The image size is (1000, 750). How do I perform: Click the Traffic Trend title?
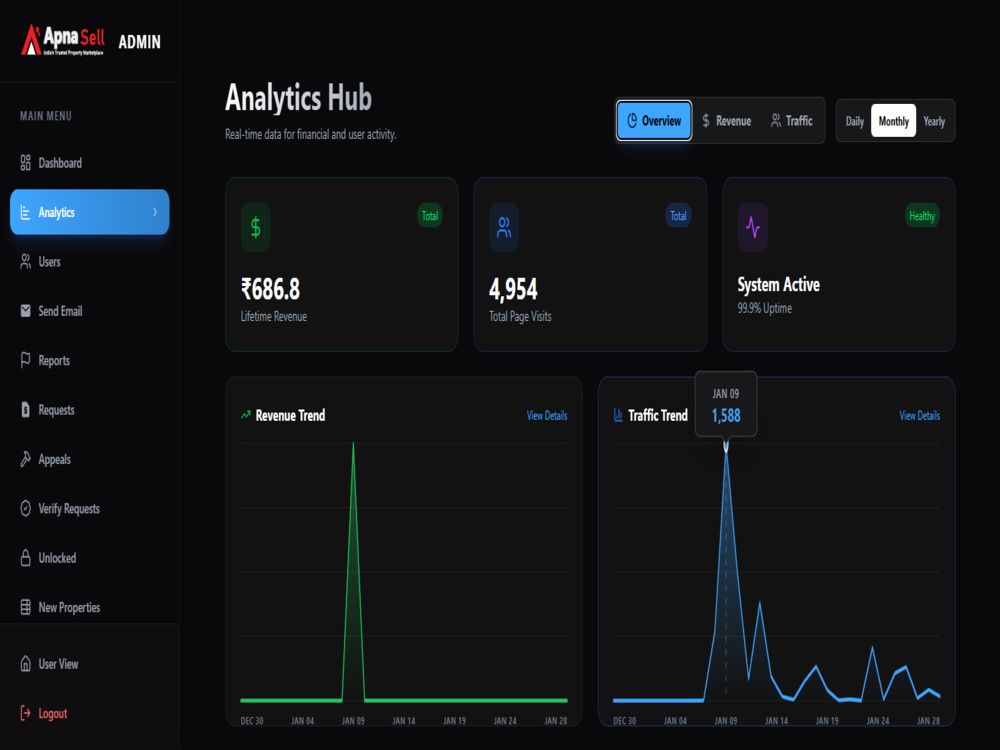658,415
